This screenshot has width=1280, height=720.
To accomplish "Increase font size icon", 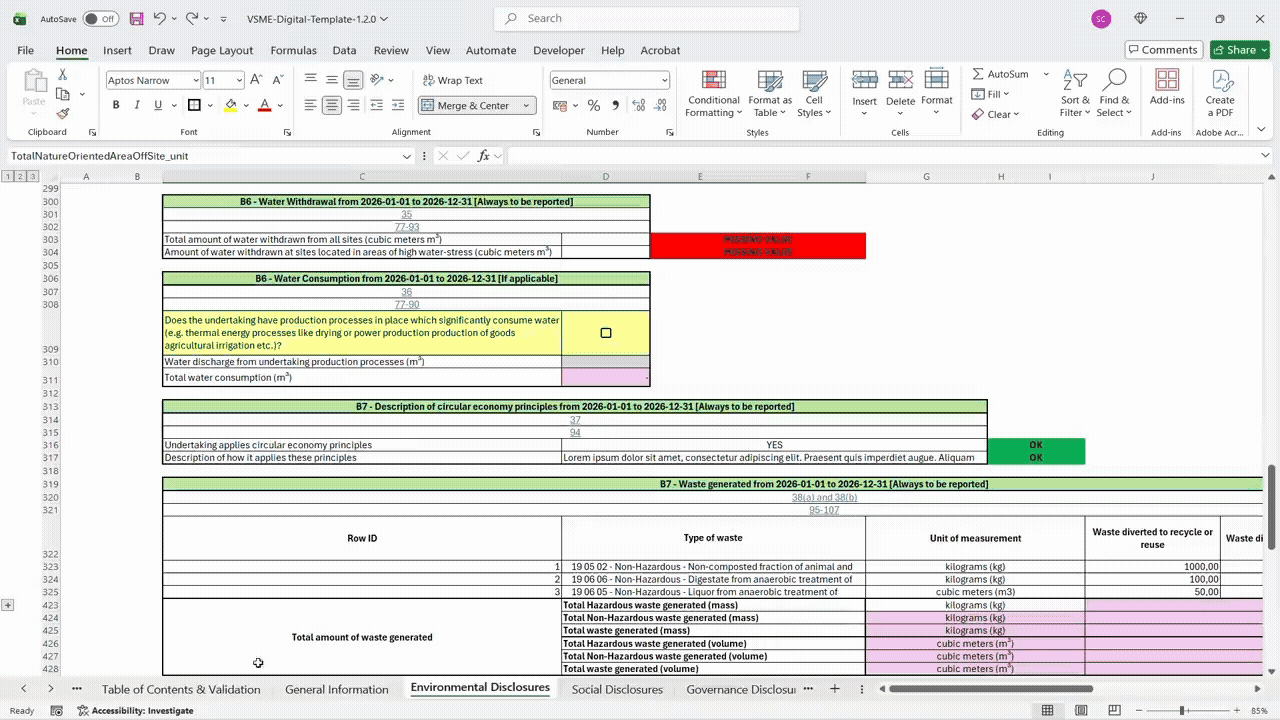I will [x=256, y=80].
